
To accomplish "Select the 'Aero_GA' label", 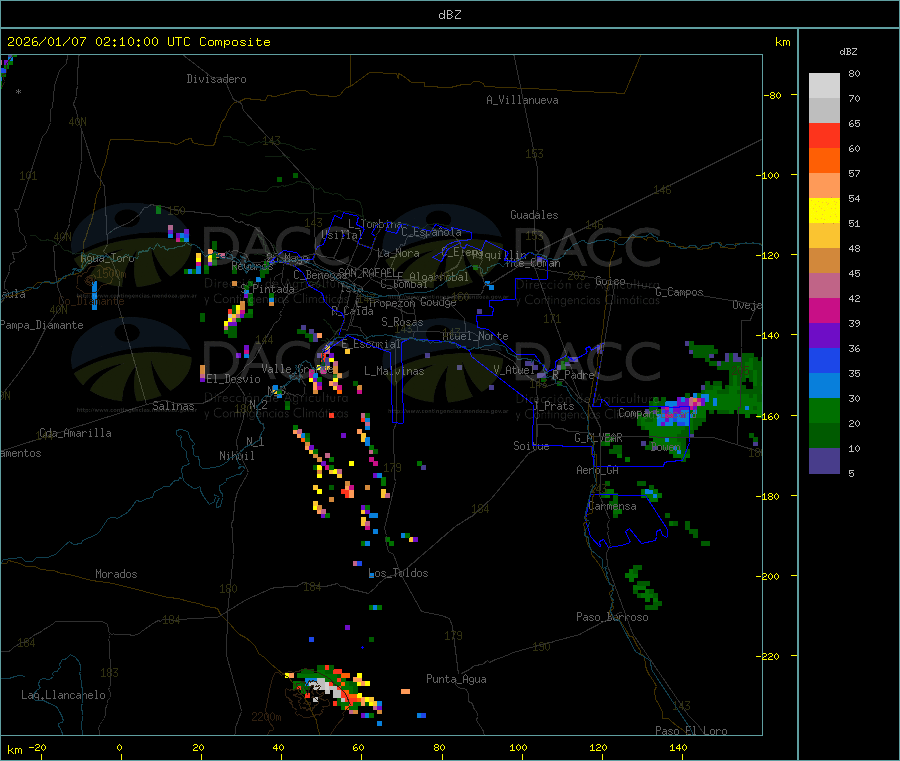I will 598,470.
